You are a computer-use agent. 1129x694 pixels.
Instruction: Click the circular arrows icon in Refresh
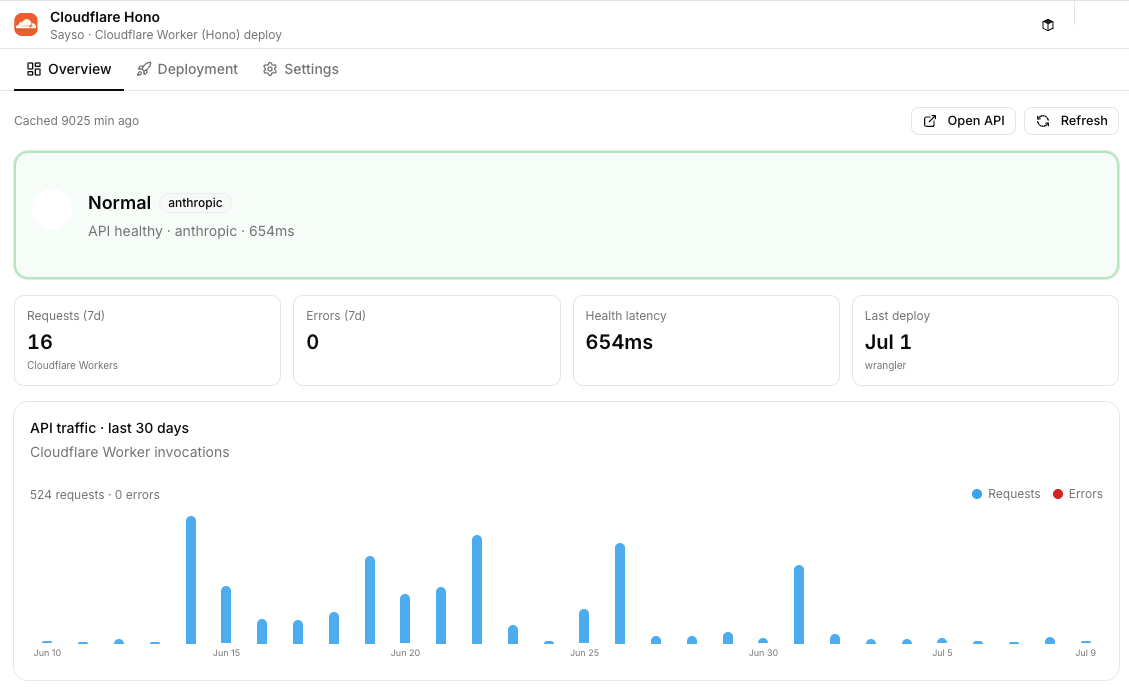tap(1043, 121)
